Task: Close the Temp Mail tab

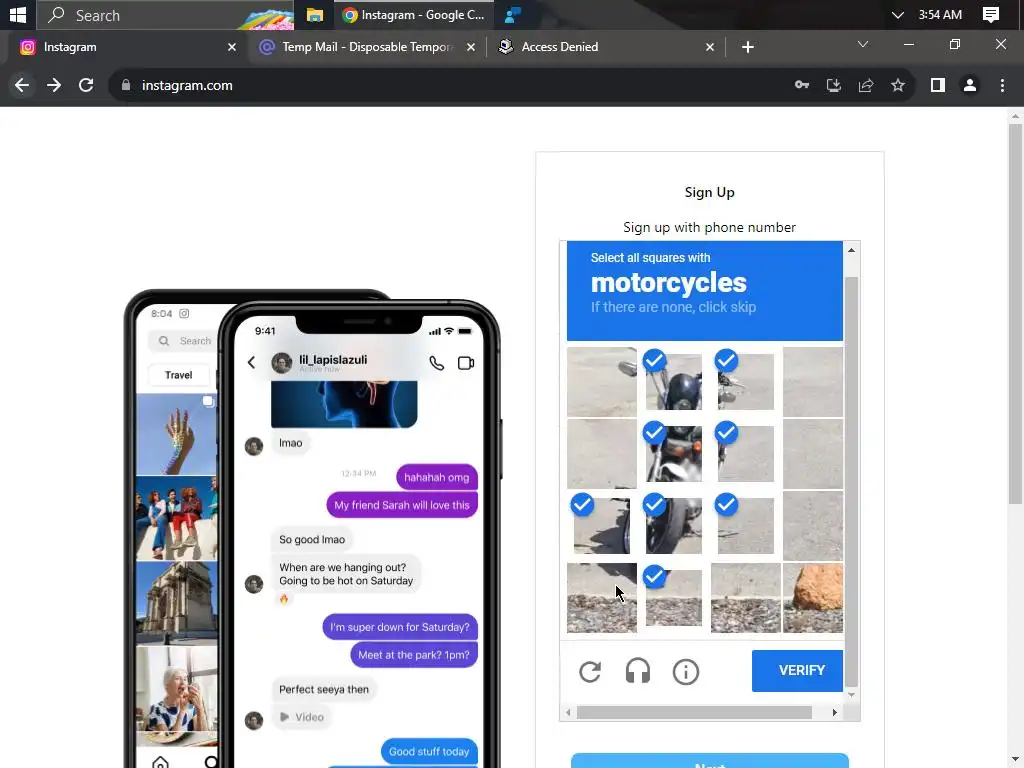Action: pos(471,47)
